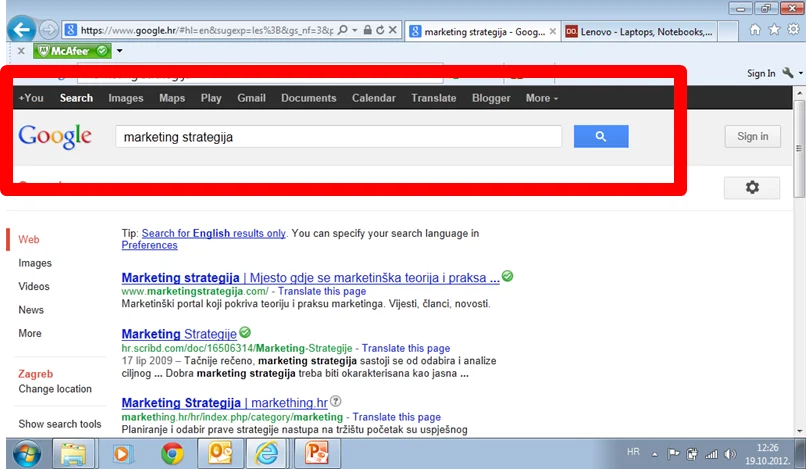Click the address bar refresh icon

pos(380,30)
